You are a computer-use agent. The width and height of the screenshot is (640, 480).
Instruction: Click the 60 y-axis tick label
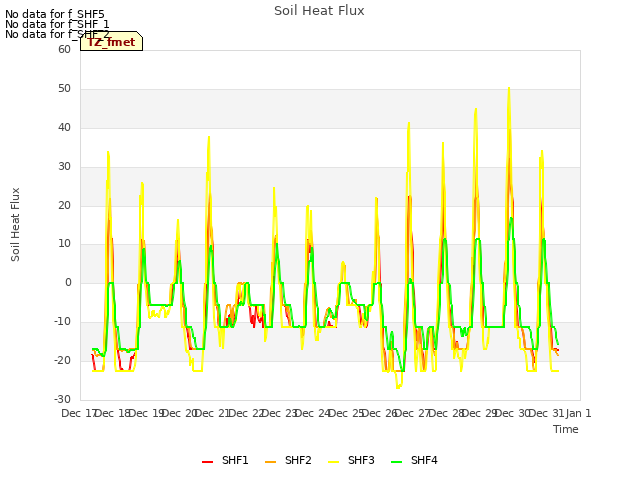tap(64, 49)
